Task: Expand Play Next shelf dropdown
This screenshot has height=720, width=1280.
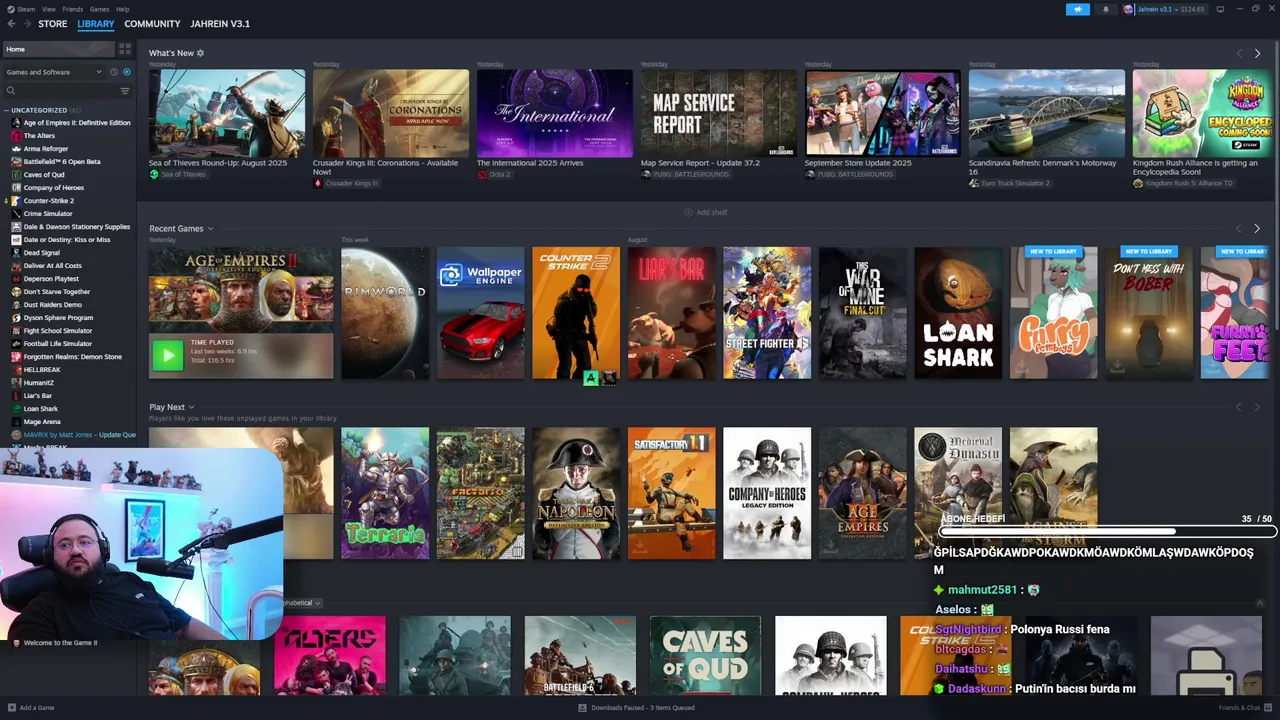Action: click(191, 407)
